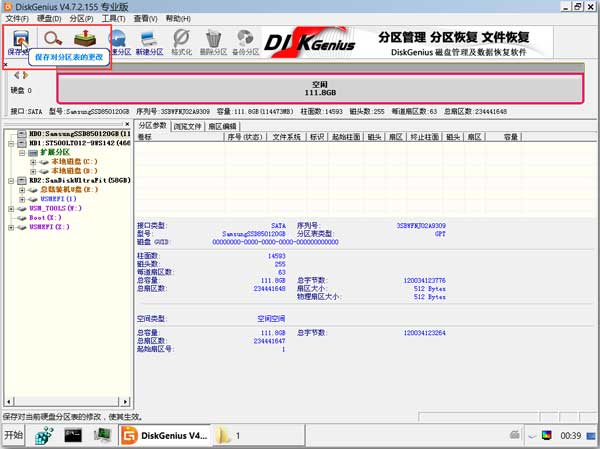Viewport: 600px width, 449px height.
Task: Open the 工具(T) menu
Action: point(113,18)
